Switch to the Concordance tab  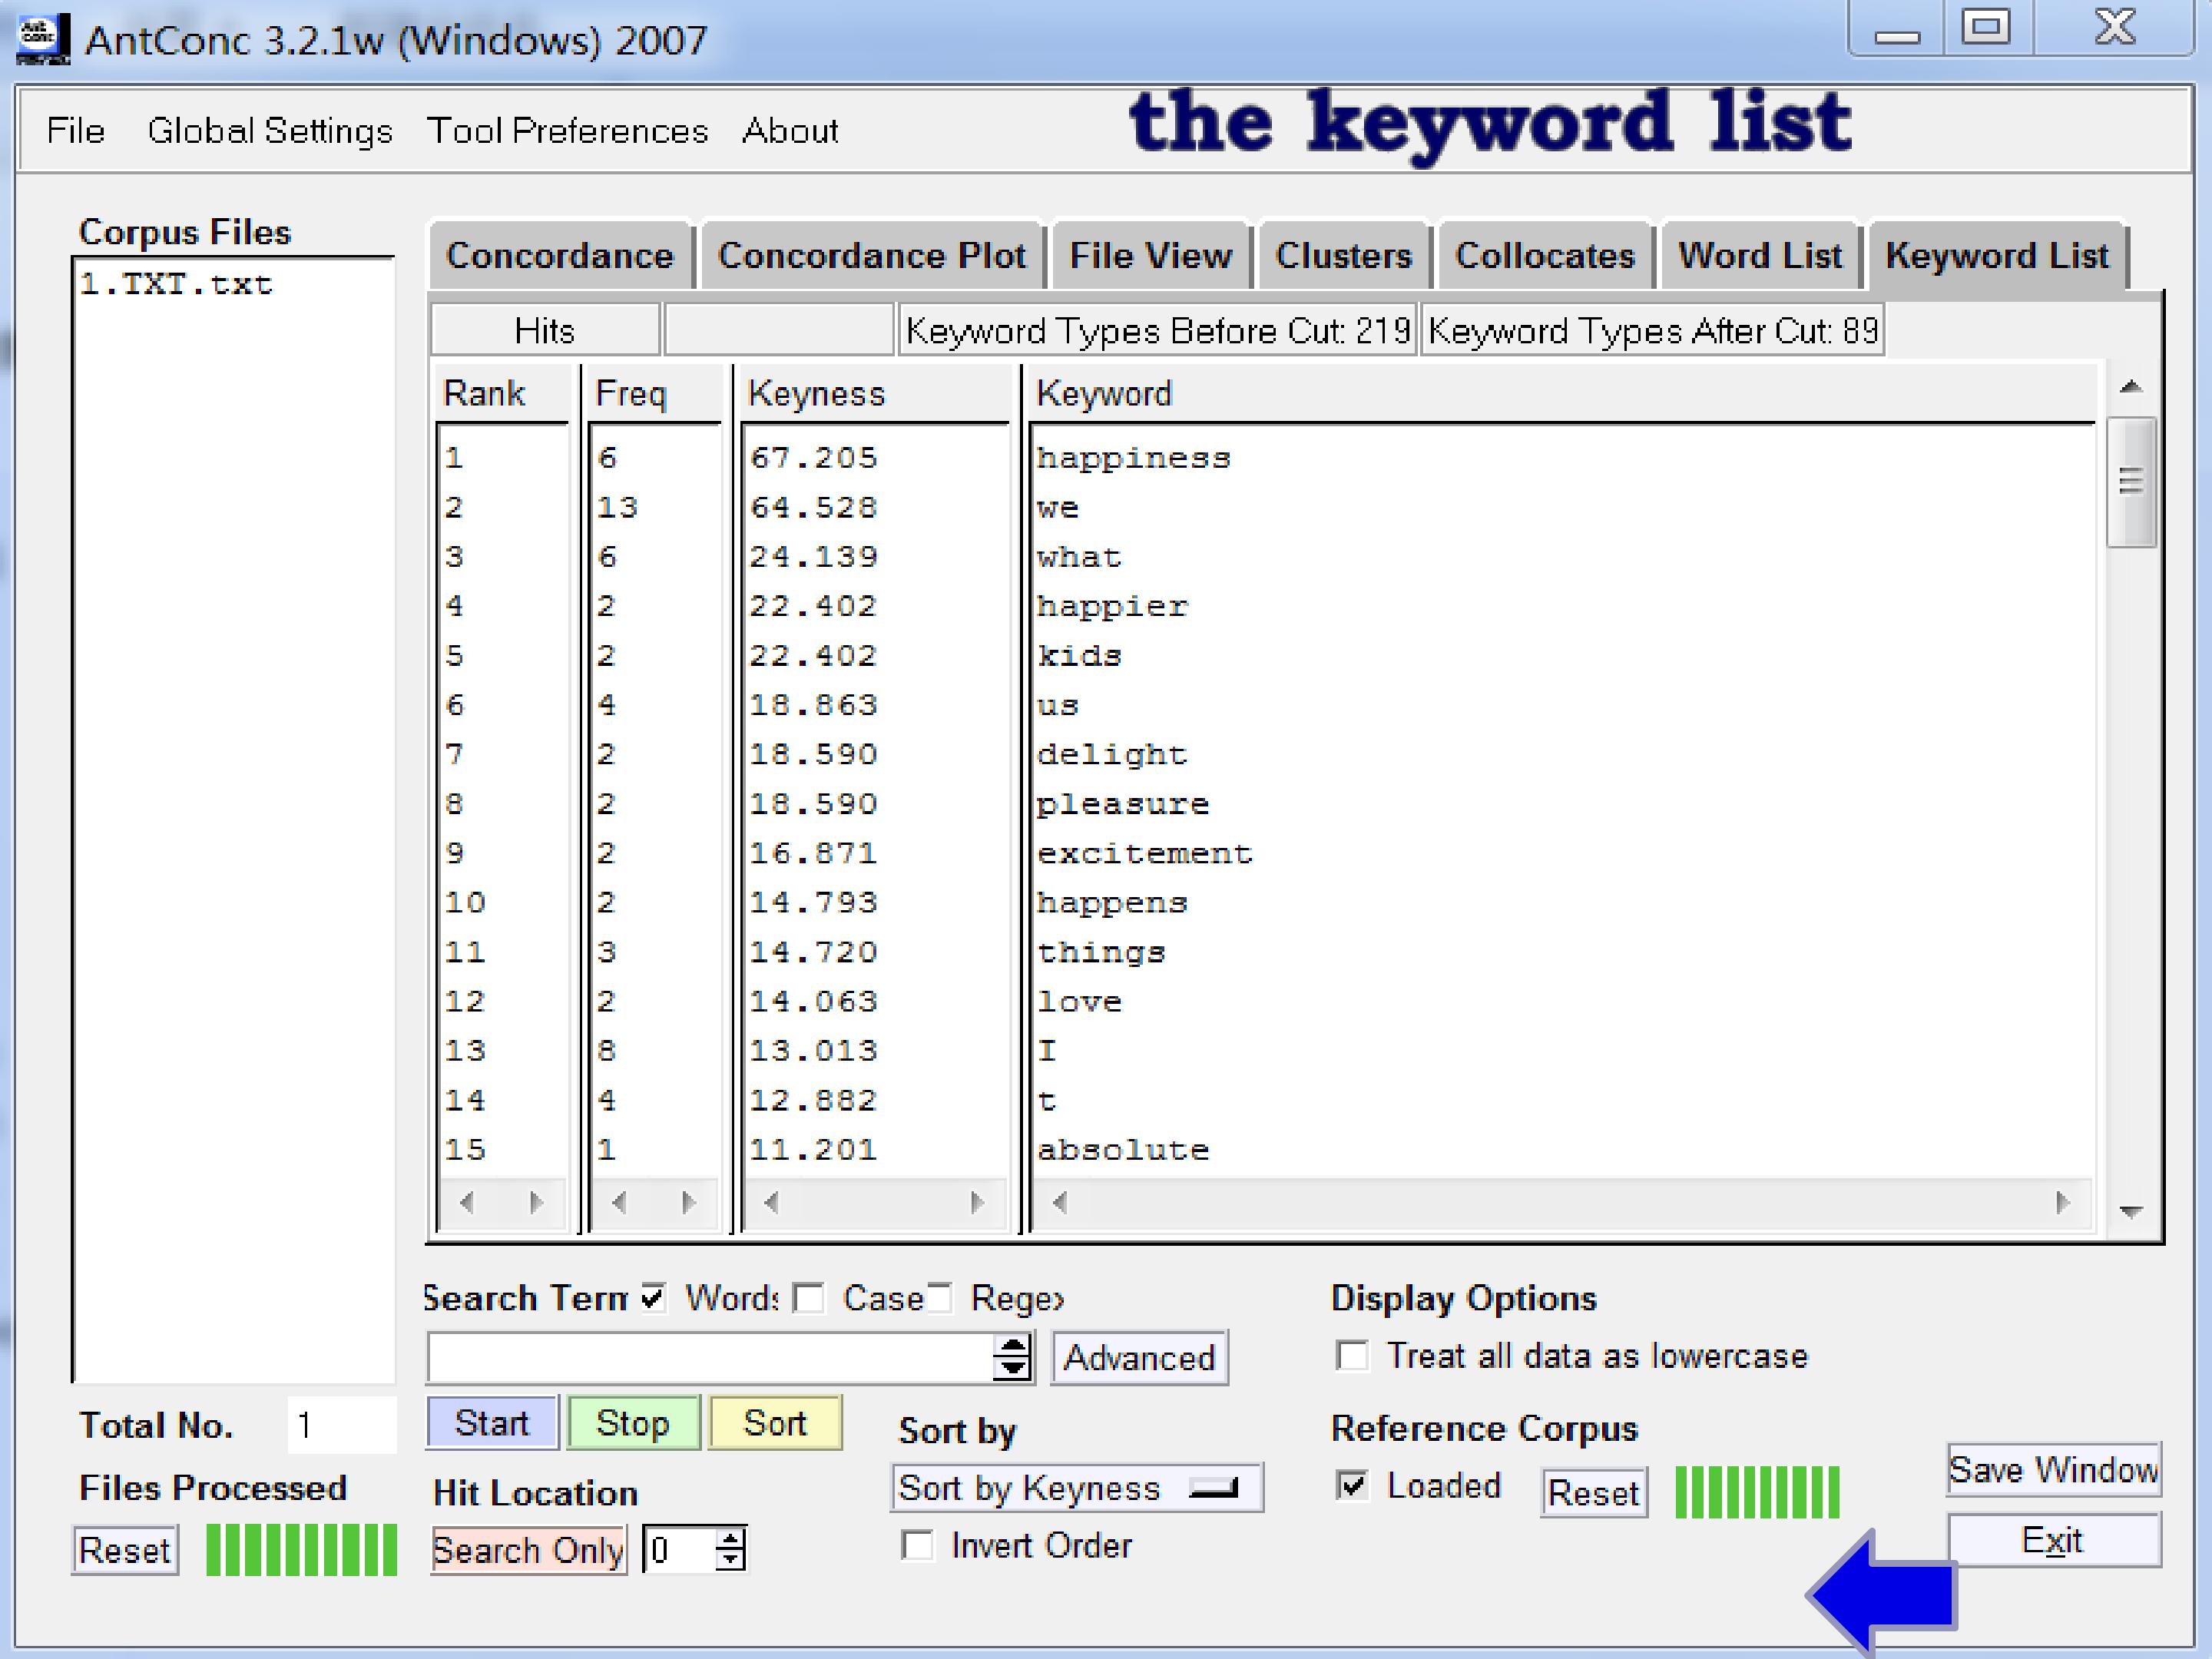(560, 256)
